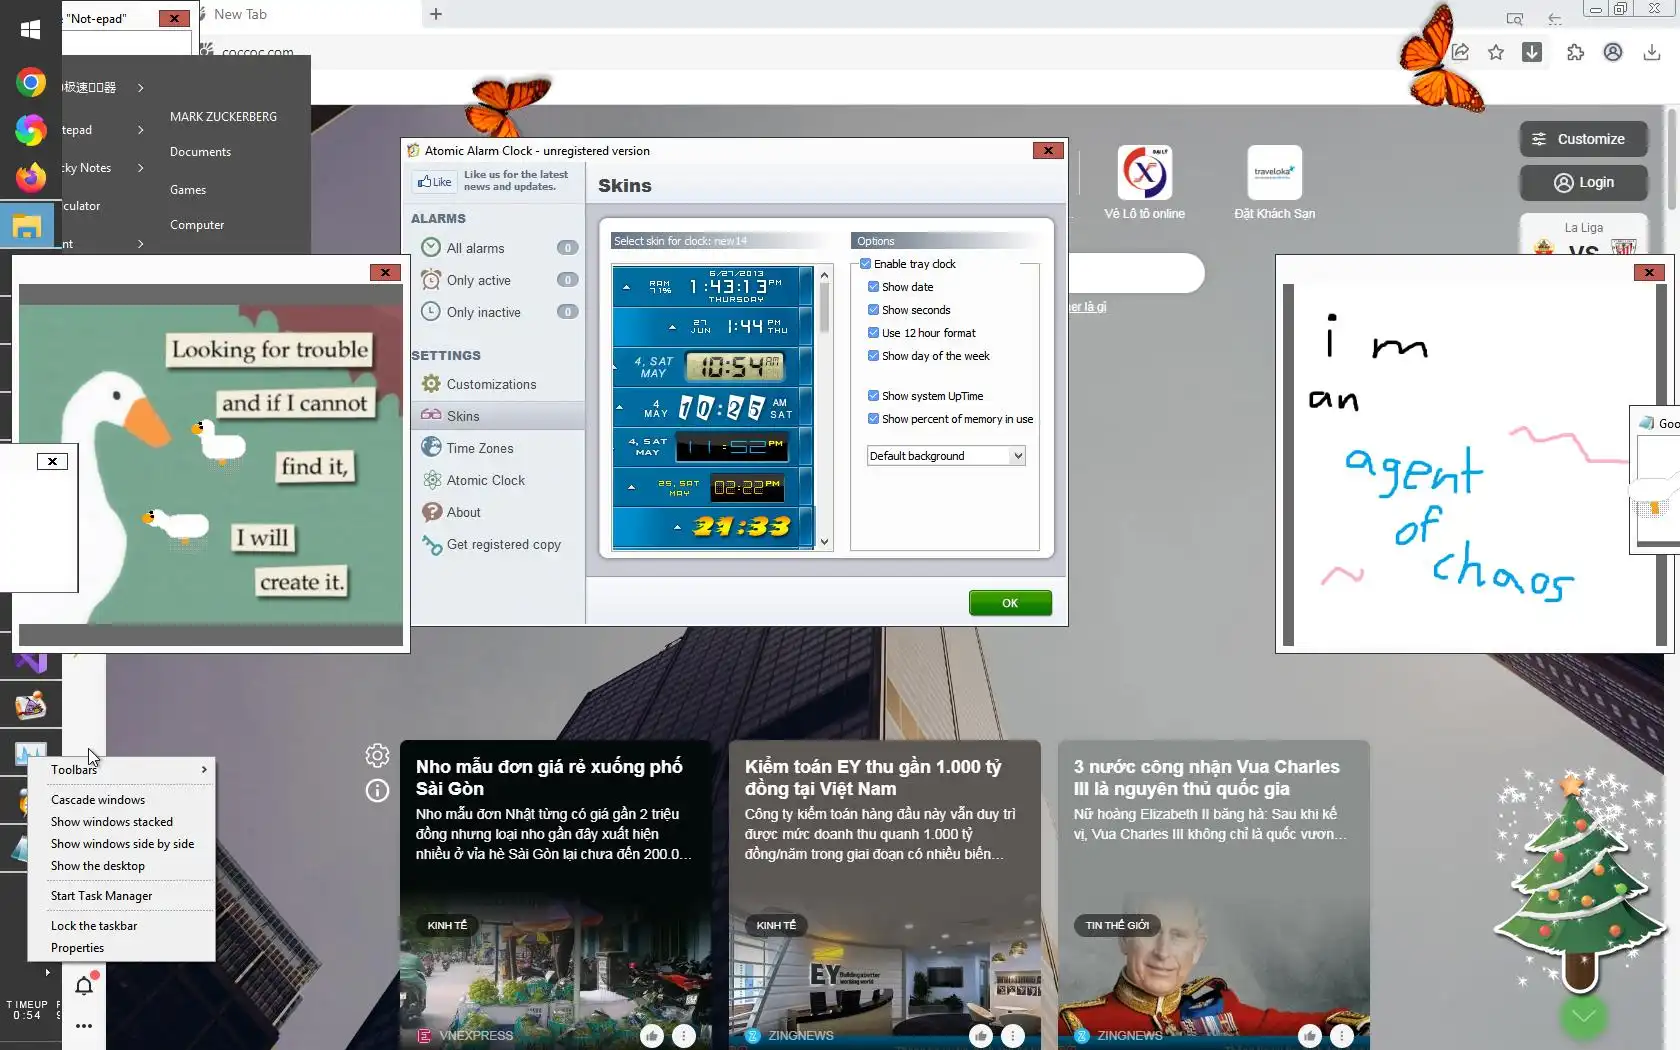Like the Nho mẫu đơn news card

click(652, 1035)
